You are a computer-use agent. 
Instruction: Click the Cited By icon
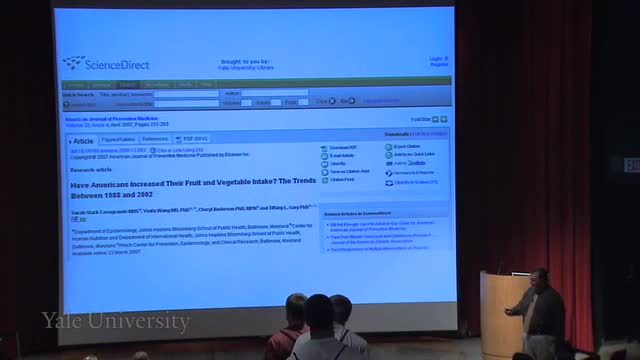click(x=324, y=164)
